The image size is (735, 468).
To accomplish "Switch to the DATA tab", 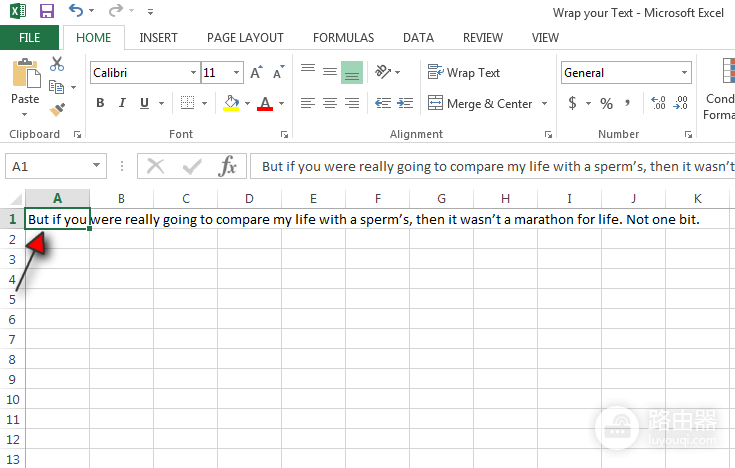I will pos(418,38).
